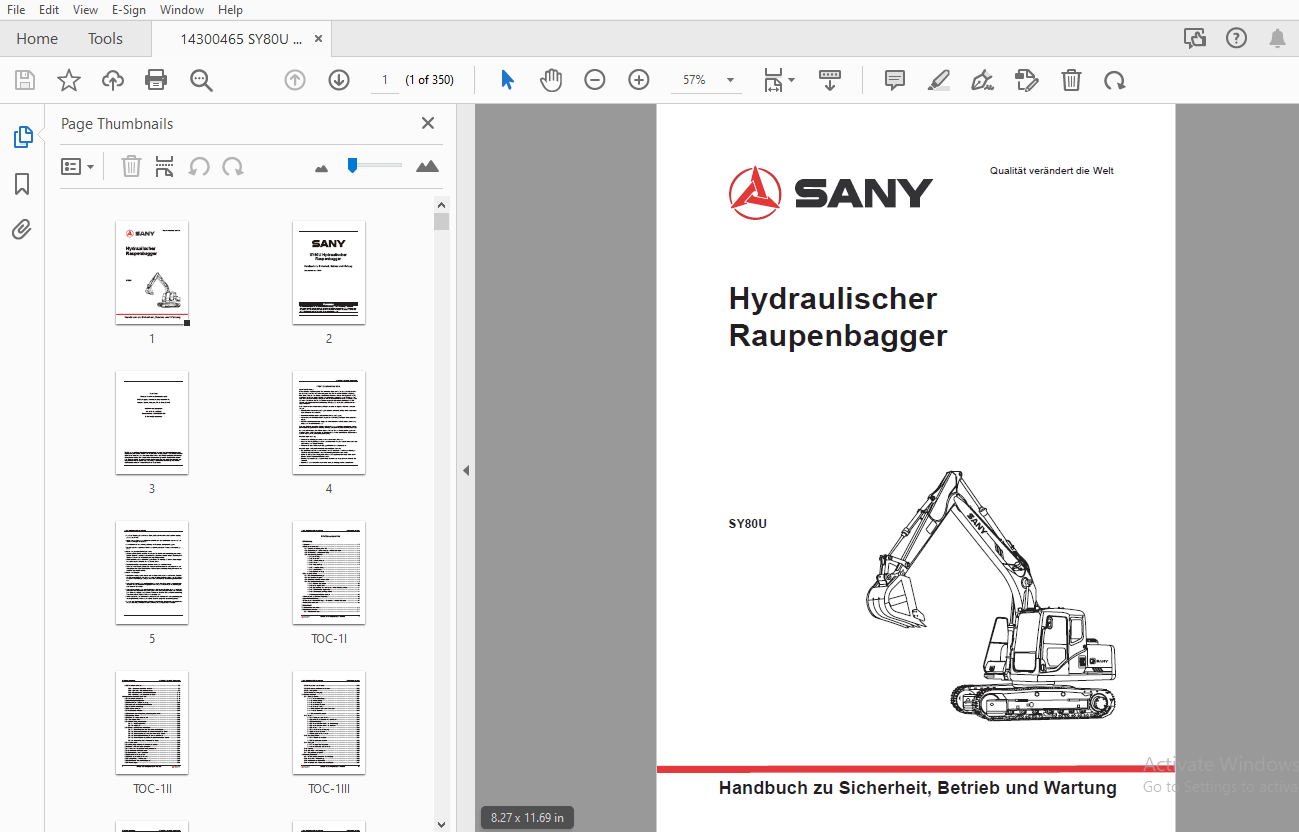Select page 2 thumbnail
1299x832 pixels.
point(329,272)
